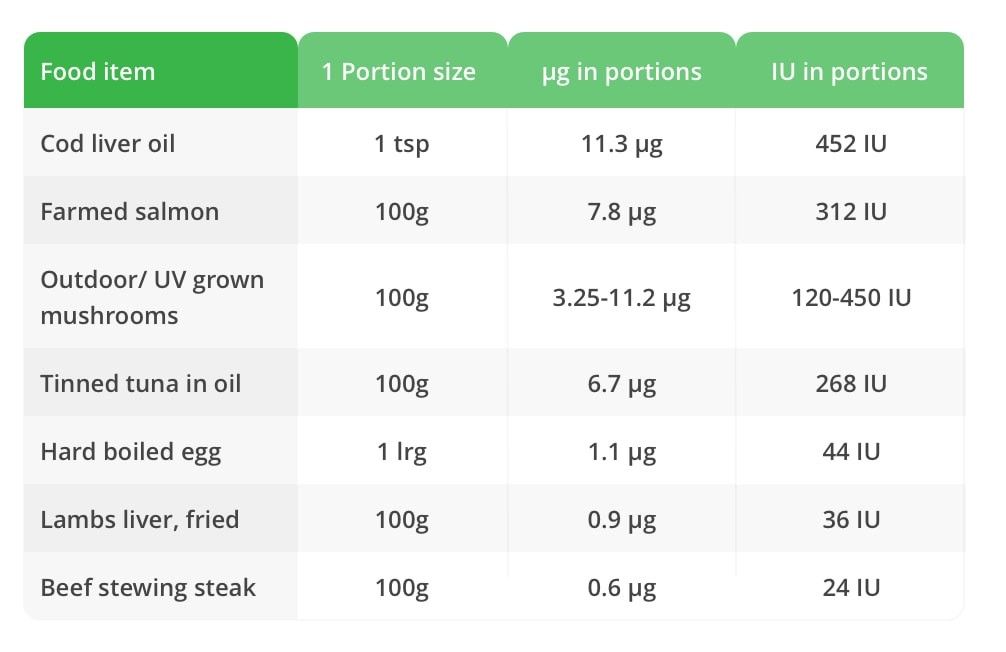
Task: Select the Farmed salmon cell
Action: click(130, 211)
